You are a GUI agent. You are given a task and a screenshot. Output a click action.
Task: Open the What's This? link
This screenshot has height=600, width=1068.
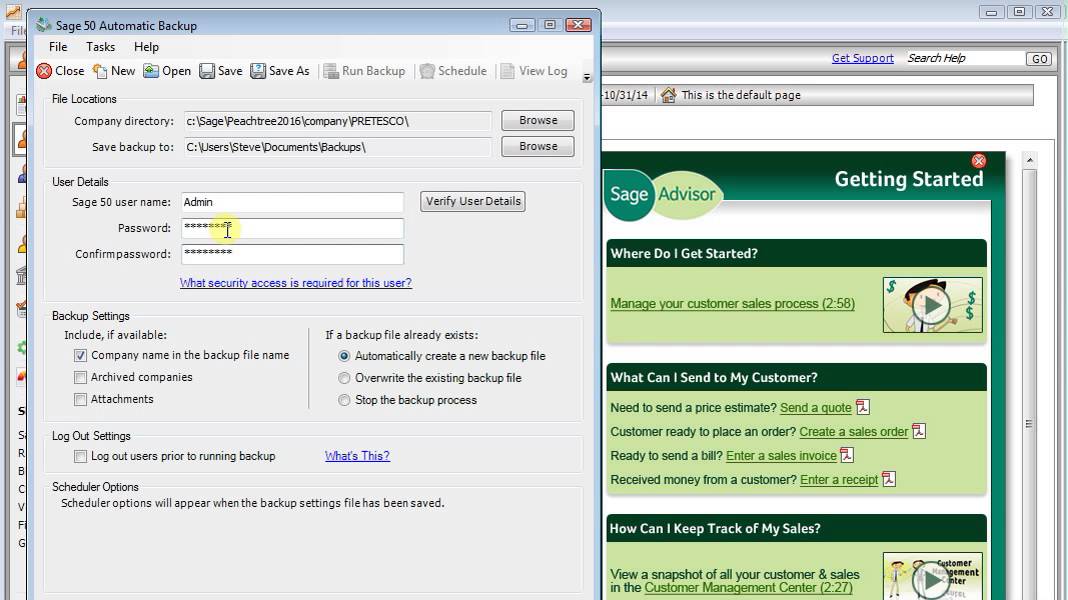(357, 456)
